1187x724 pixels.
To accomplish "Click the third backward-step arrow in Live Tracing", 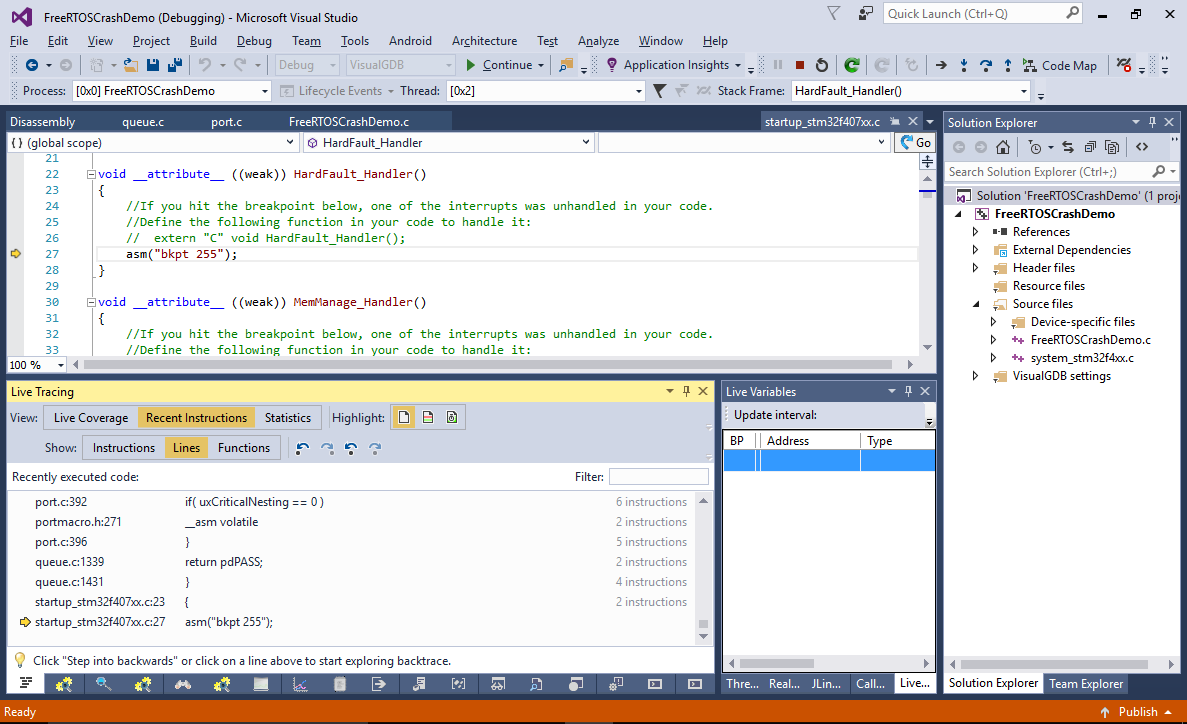I will (x=351, y=448).
